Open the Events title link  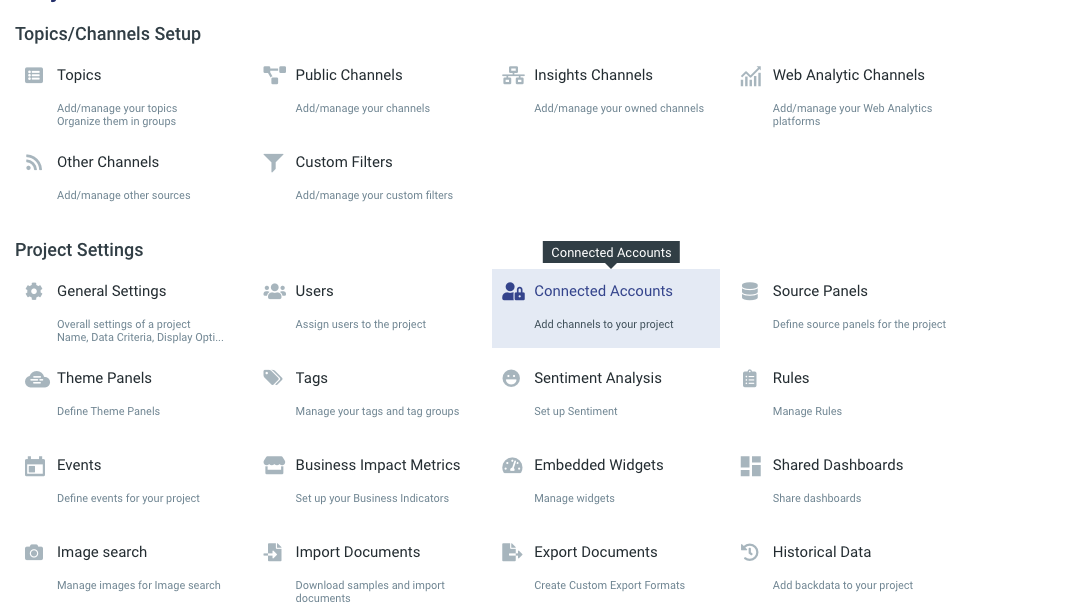coord(79,465)
